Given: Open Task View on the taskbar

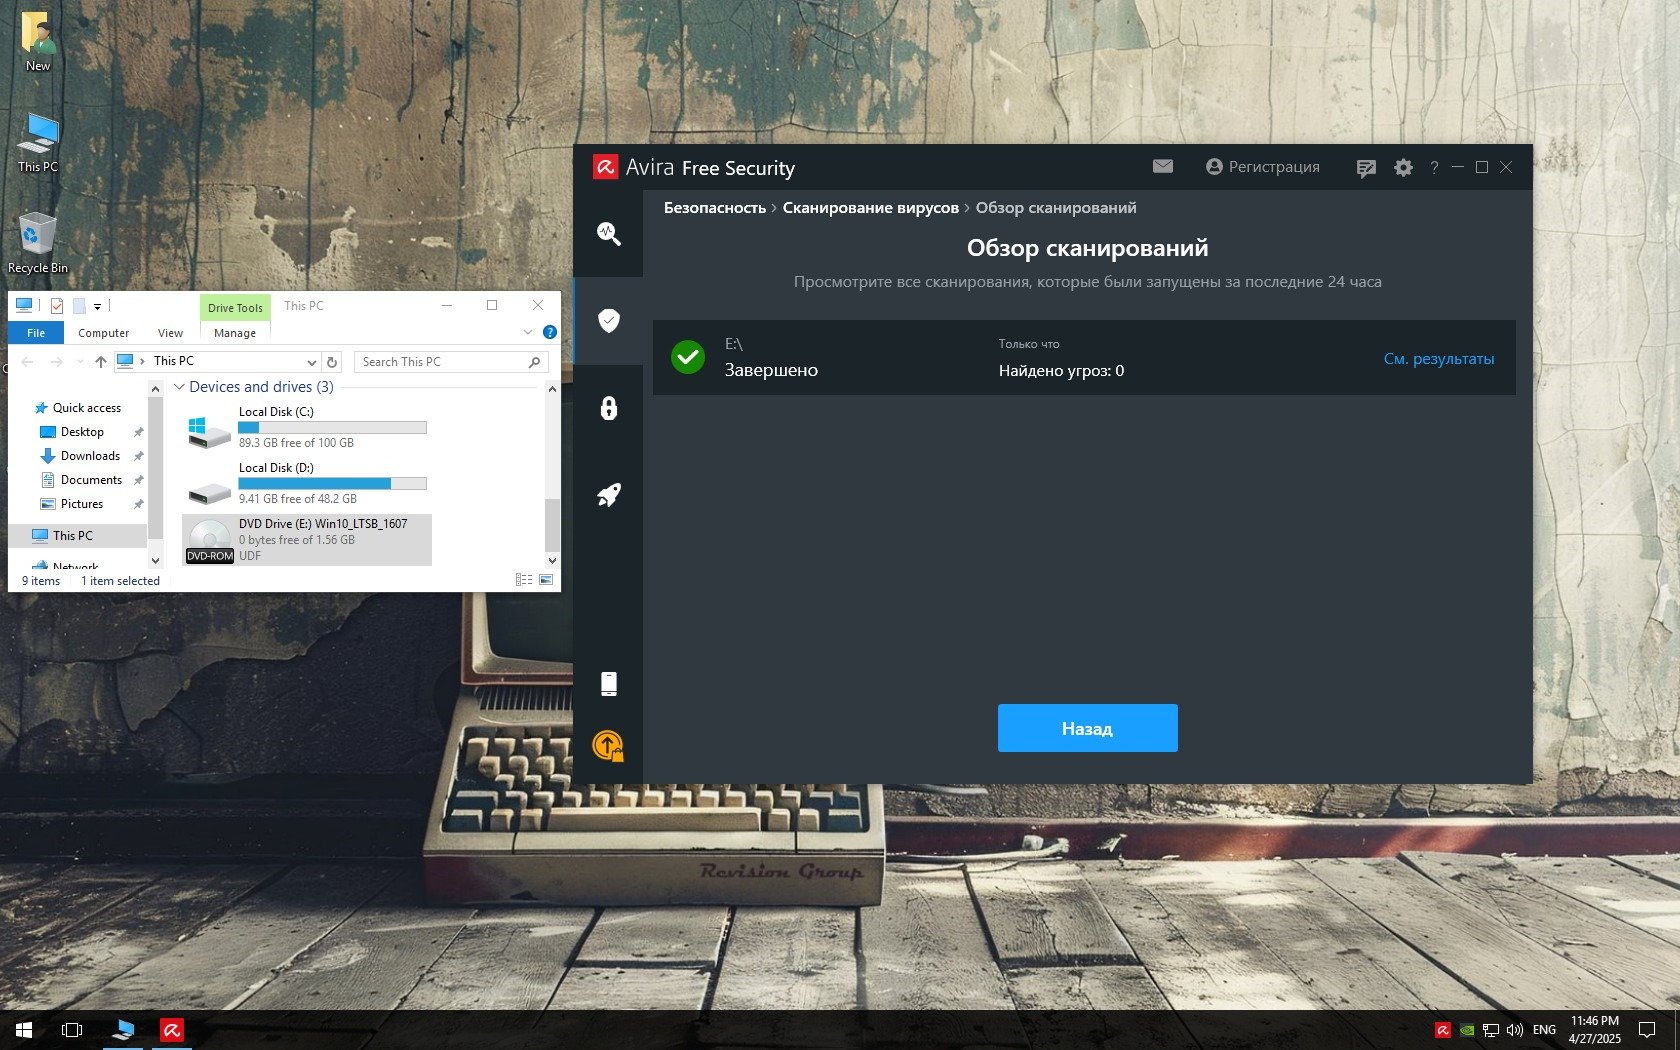Looking at the screenshot, I should (72, 1030).
